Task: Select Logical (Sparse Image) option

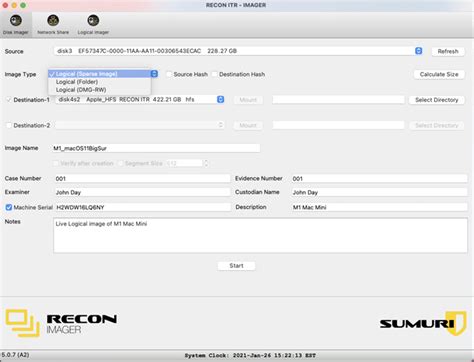Action: tap(100, 74)
